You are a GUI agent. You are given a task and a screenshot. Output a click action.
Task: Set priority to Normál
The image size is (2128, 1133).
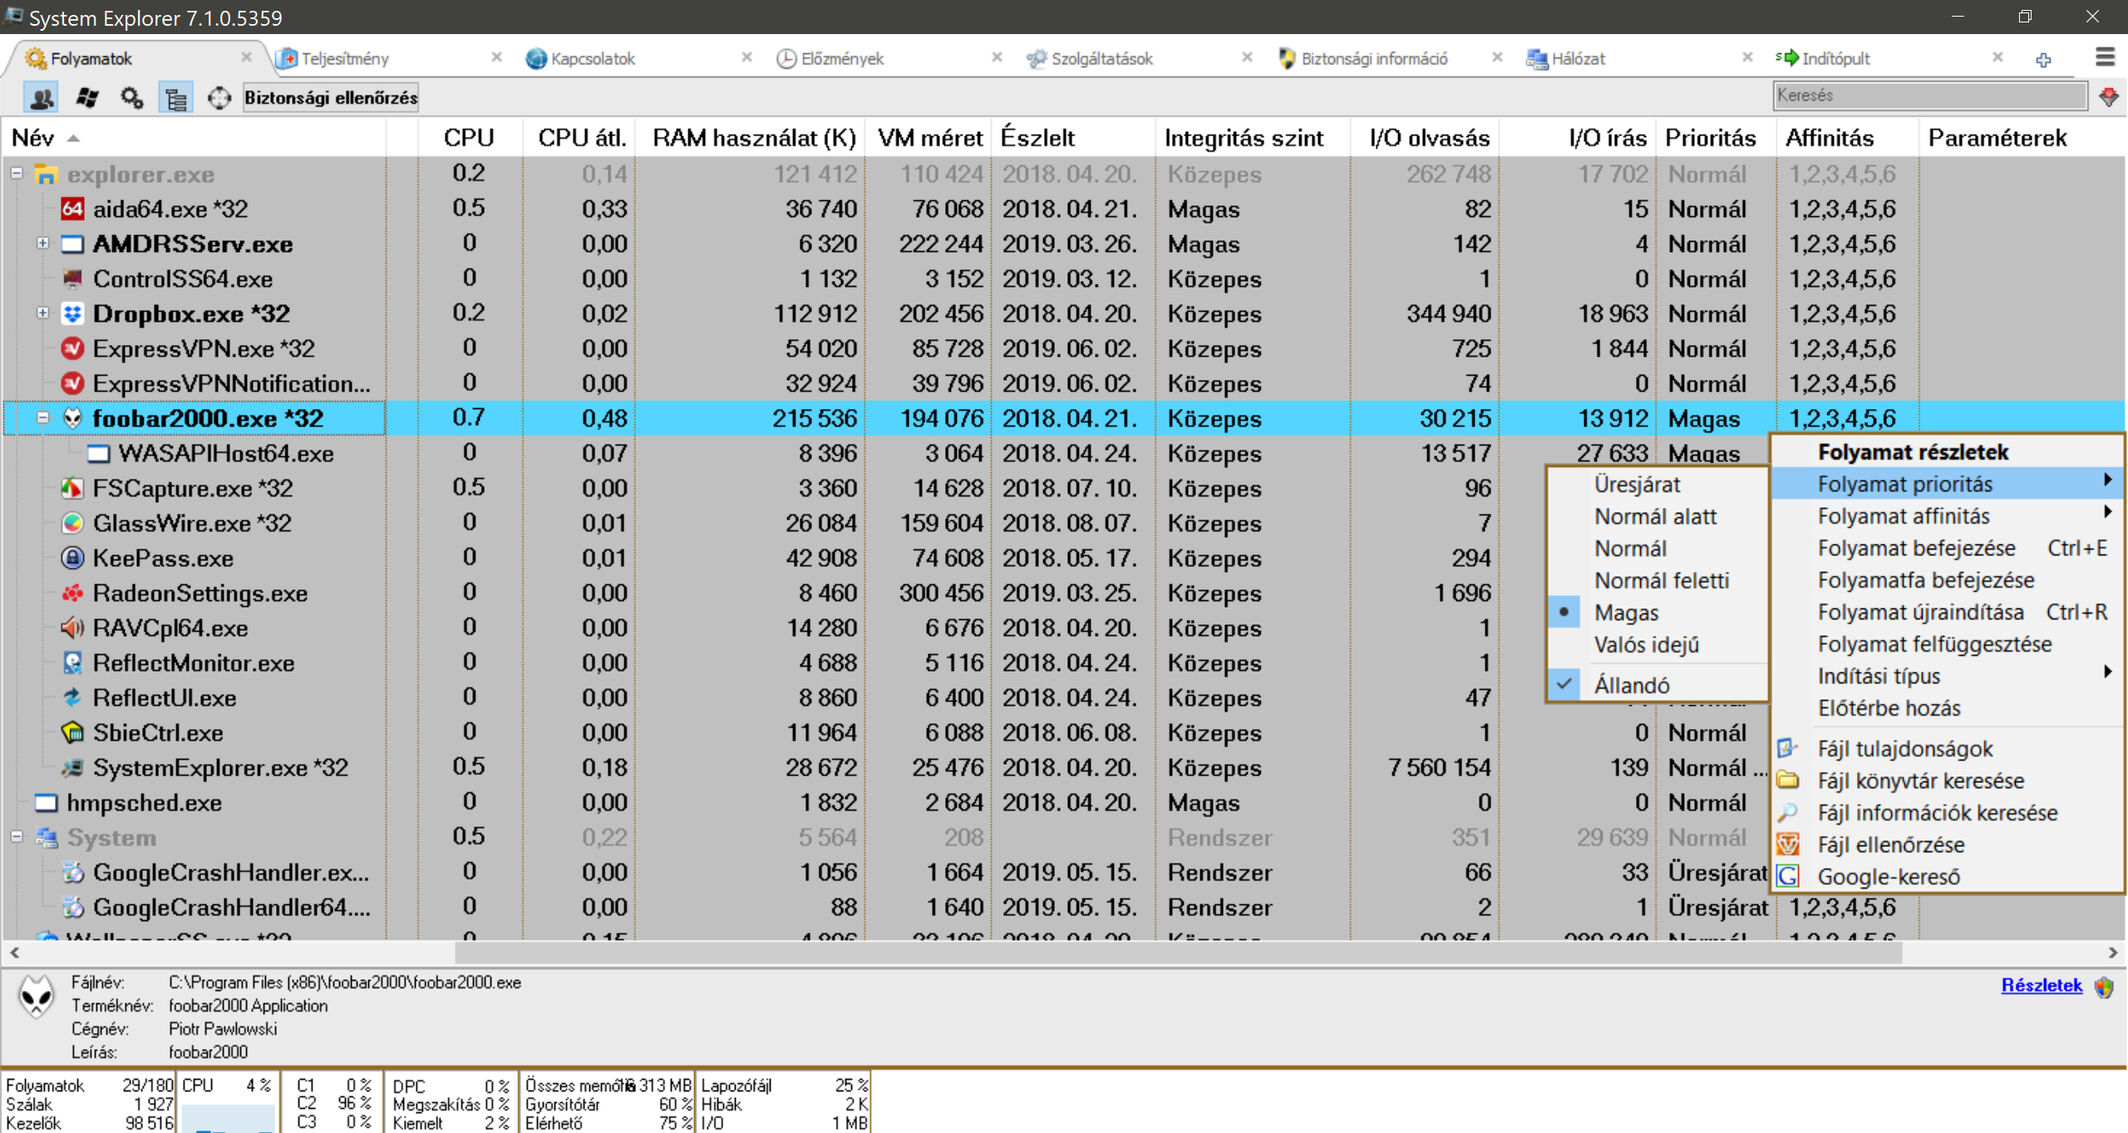pyautogui.click(x=1657, y=548)
